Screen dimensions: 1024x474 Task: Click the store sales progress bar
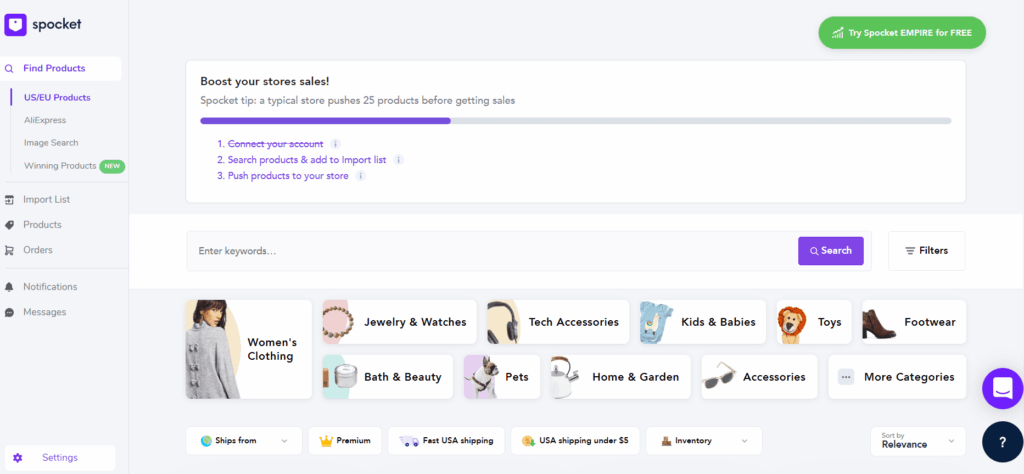pyautogui.click(x=575, y=121)
